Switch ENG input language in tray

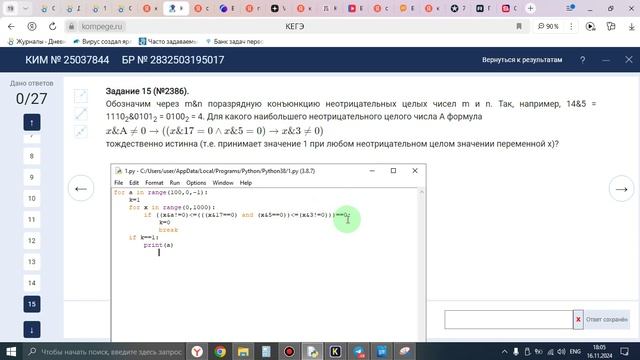(x=575, y=351)
